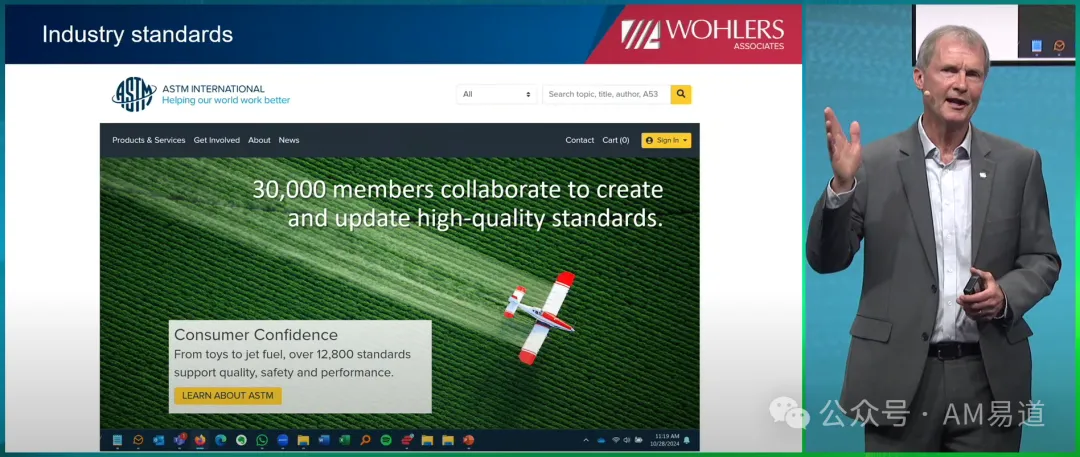1080x457 pixels.
Task: Open the About menu
Action: pyautogui.click(x=259, y=140)
